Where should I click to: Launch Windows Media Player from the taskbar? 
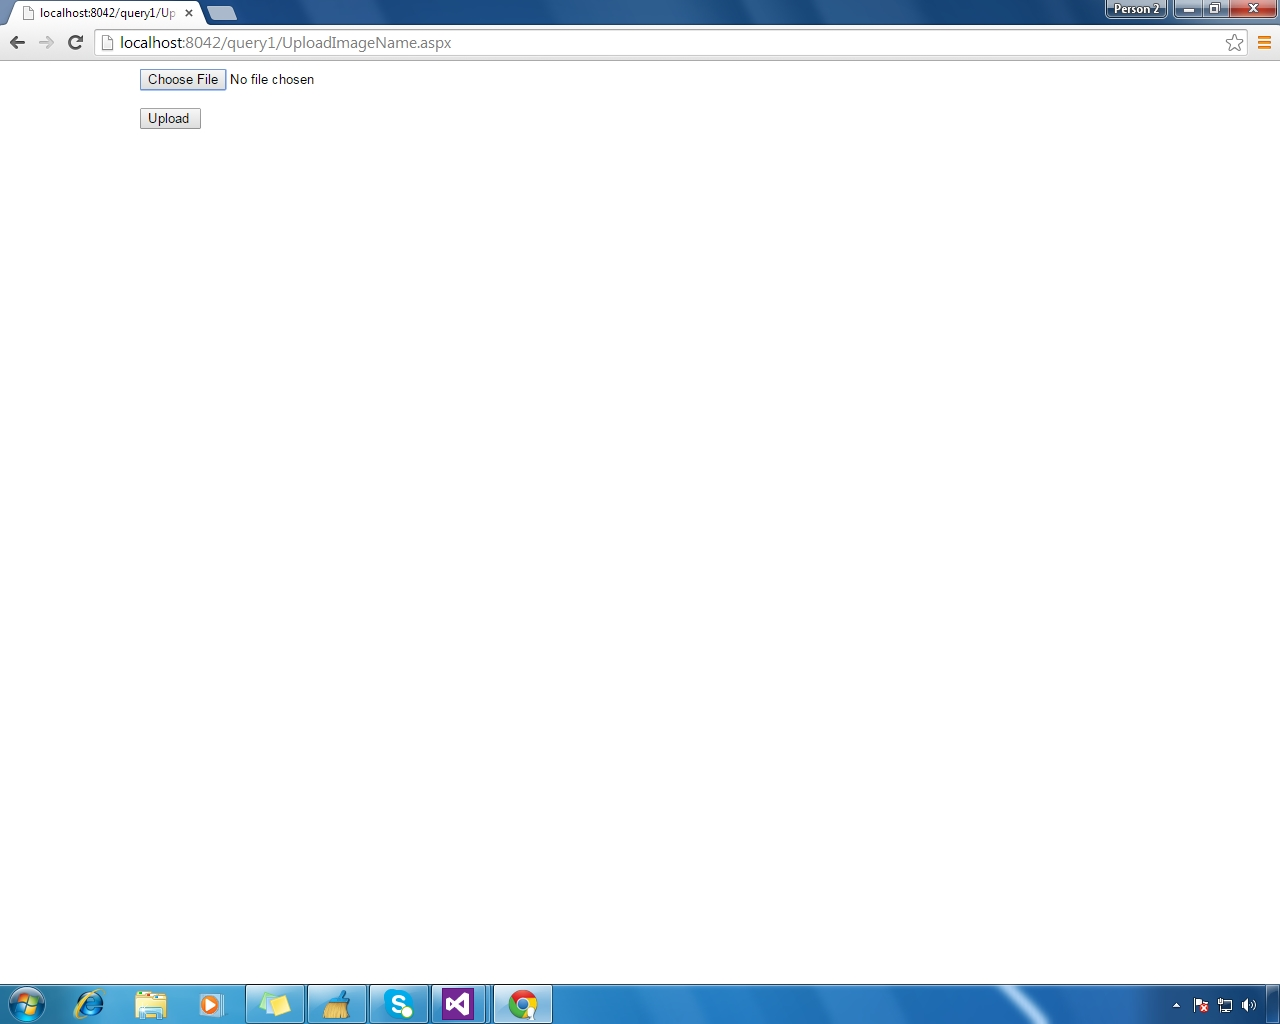point(212,1003)
